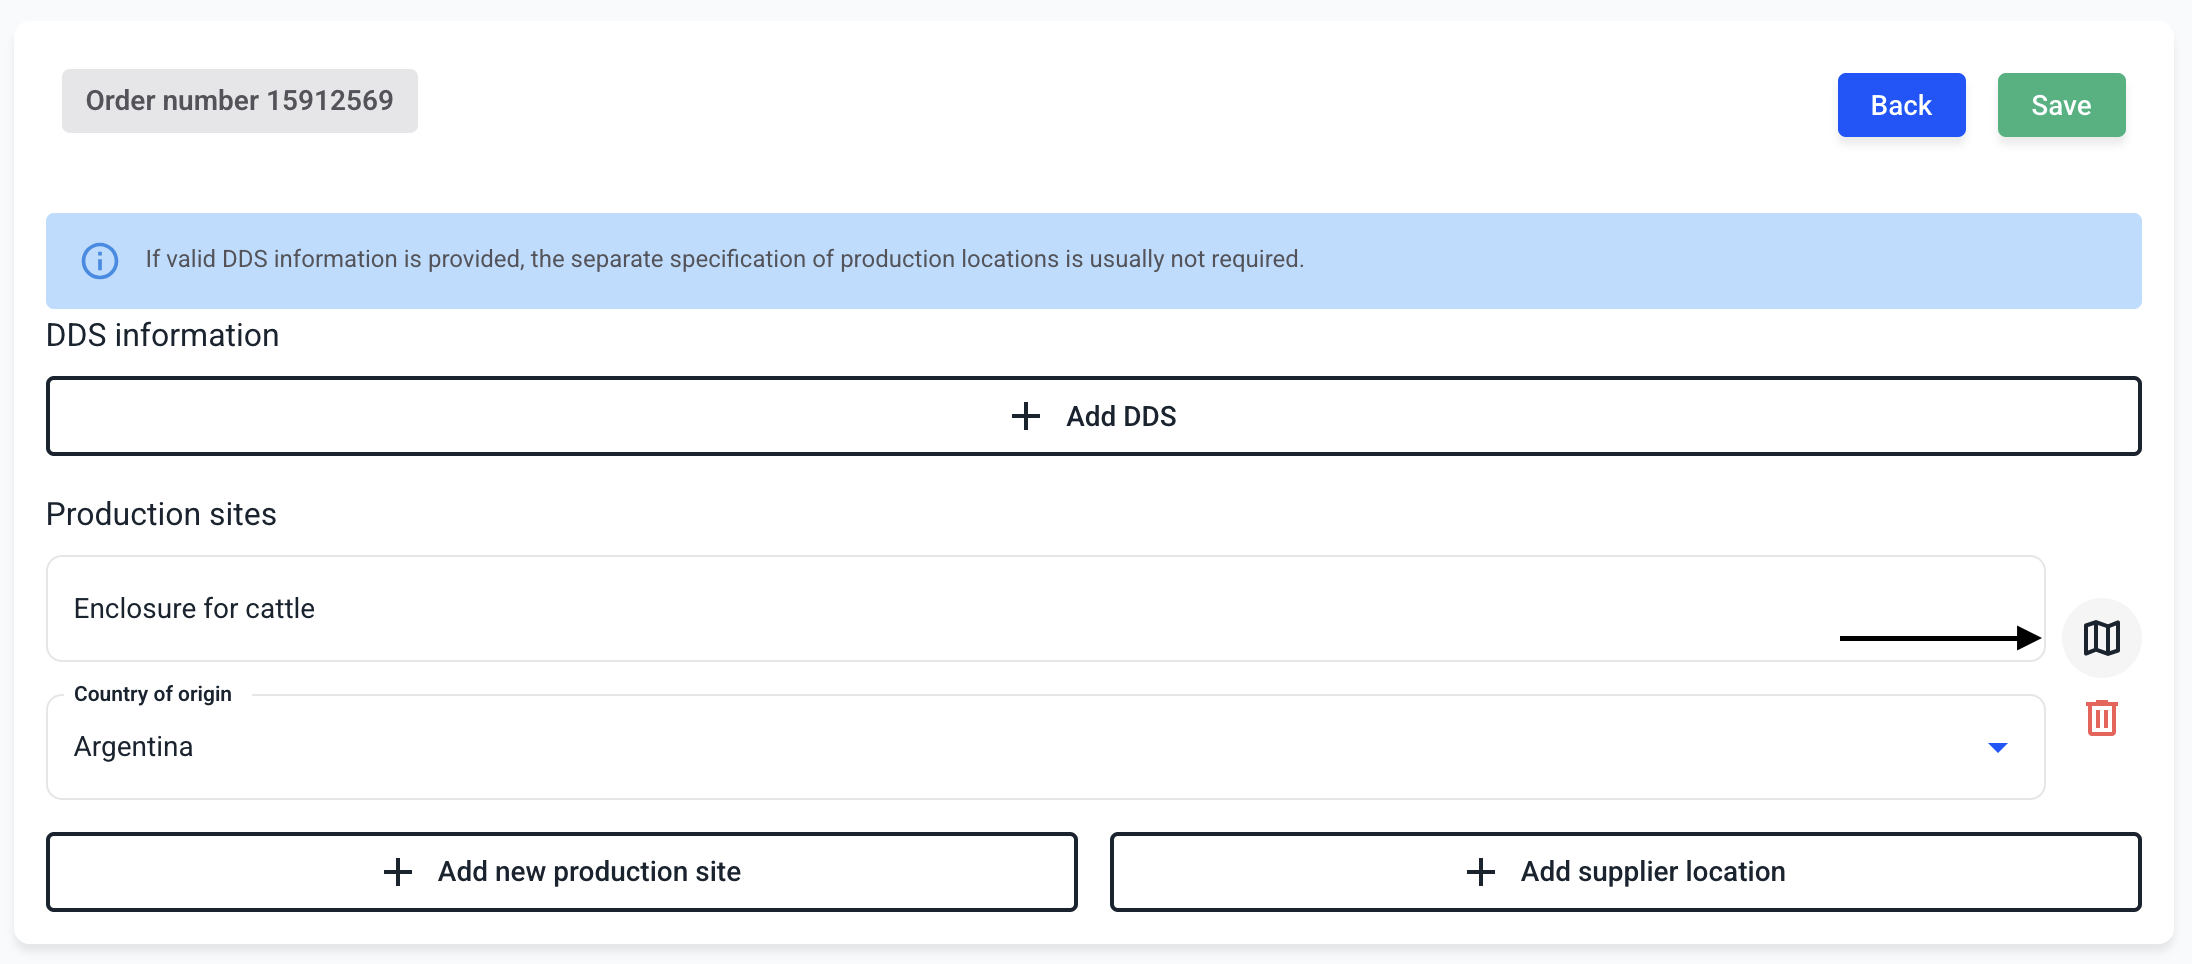Click the DDS information heading
Screen dimensions: 2192x964
pos(163,336)
